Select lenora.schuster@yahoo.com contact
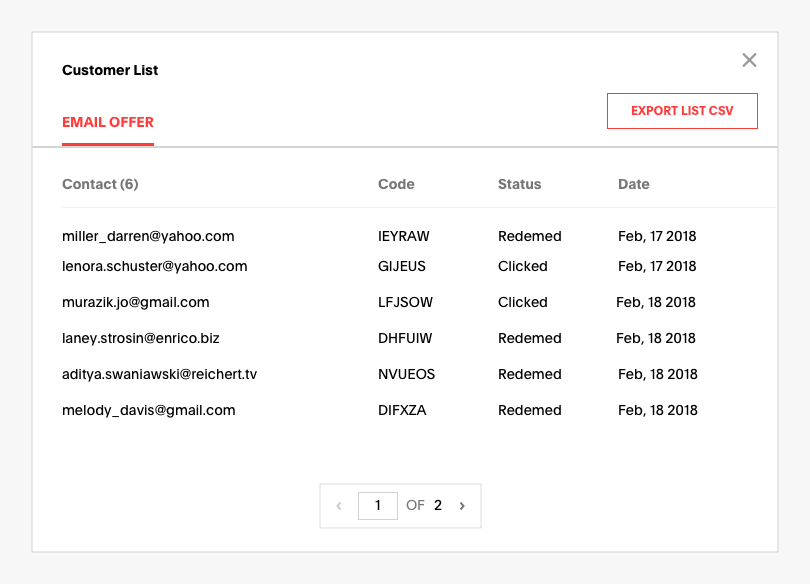This screenshot has width=810, height=584. pos(154,266)
